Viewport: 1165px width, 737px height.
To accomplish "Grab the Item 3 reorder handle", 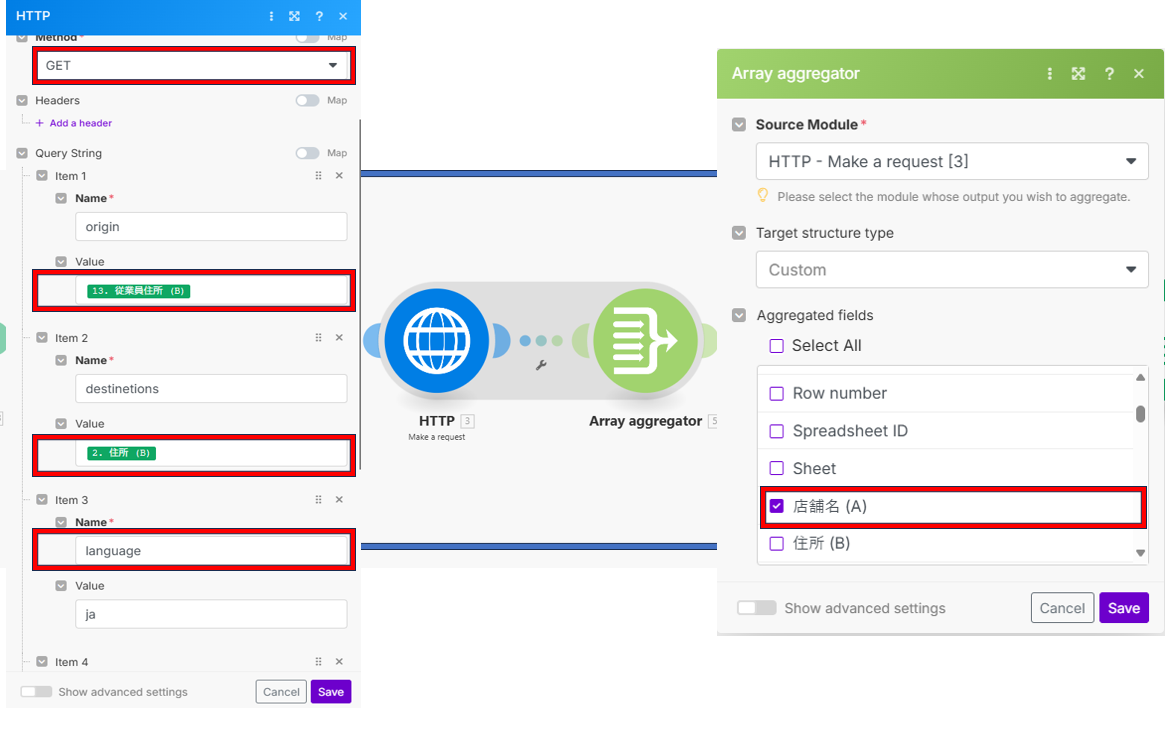I will 318,500.
